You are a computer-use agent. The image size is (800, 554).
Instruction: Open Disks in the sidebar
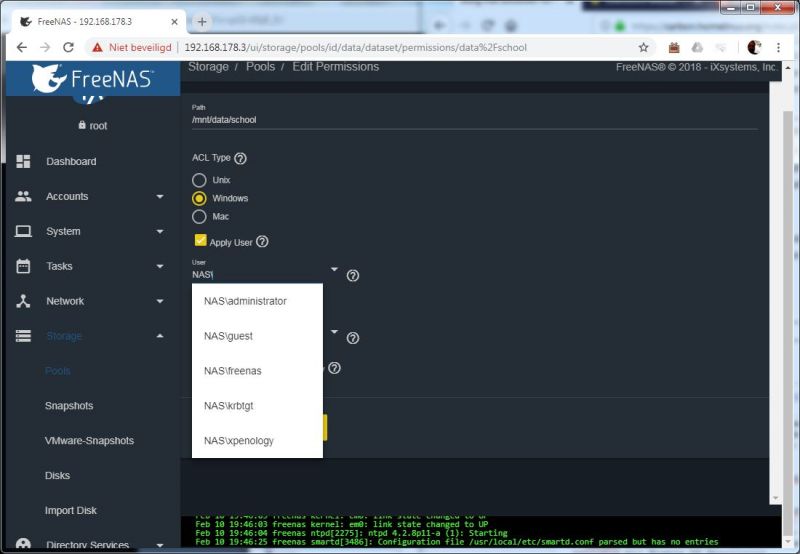[57, 475]
